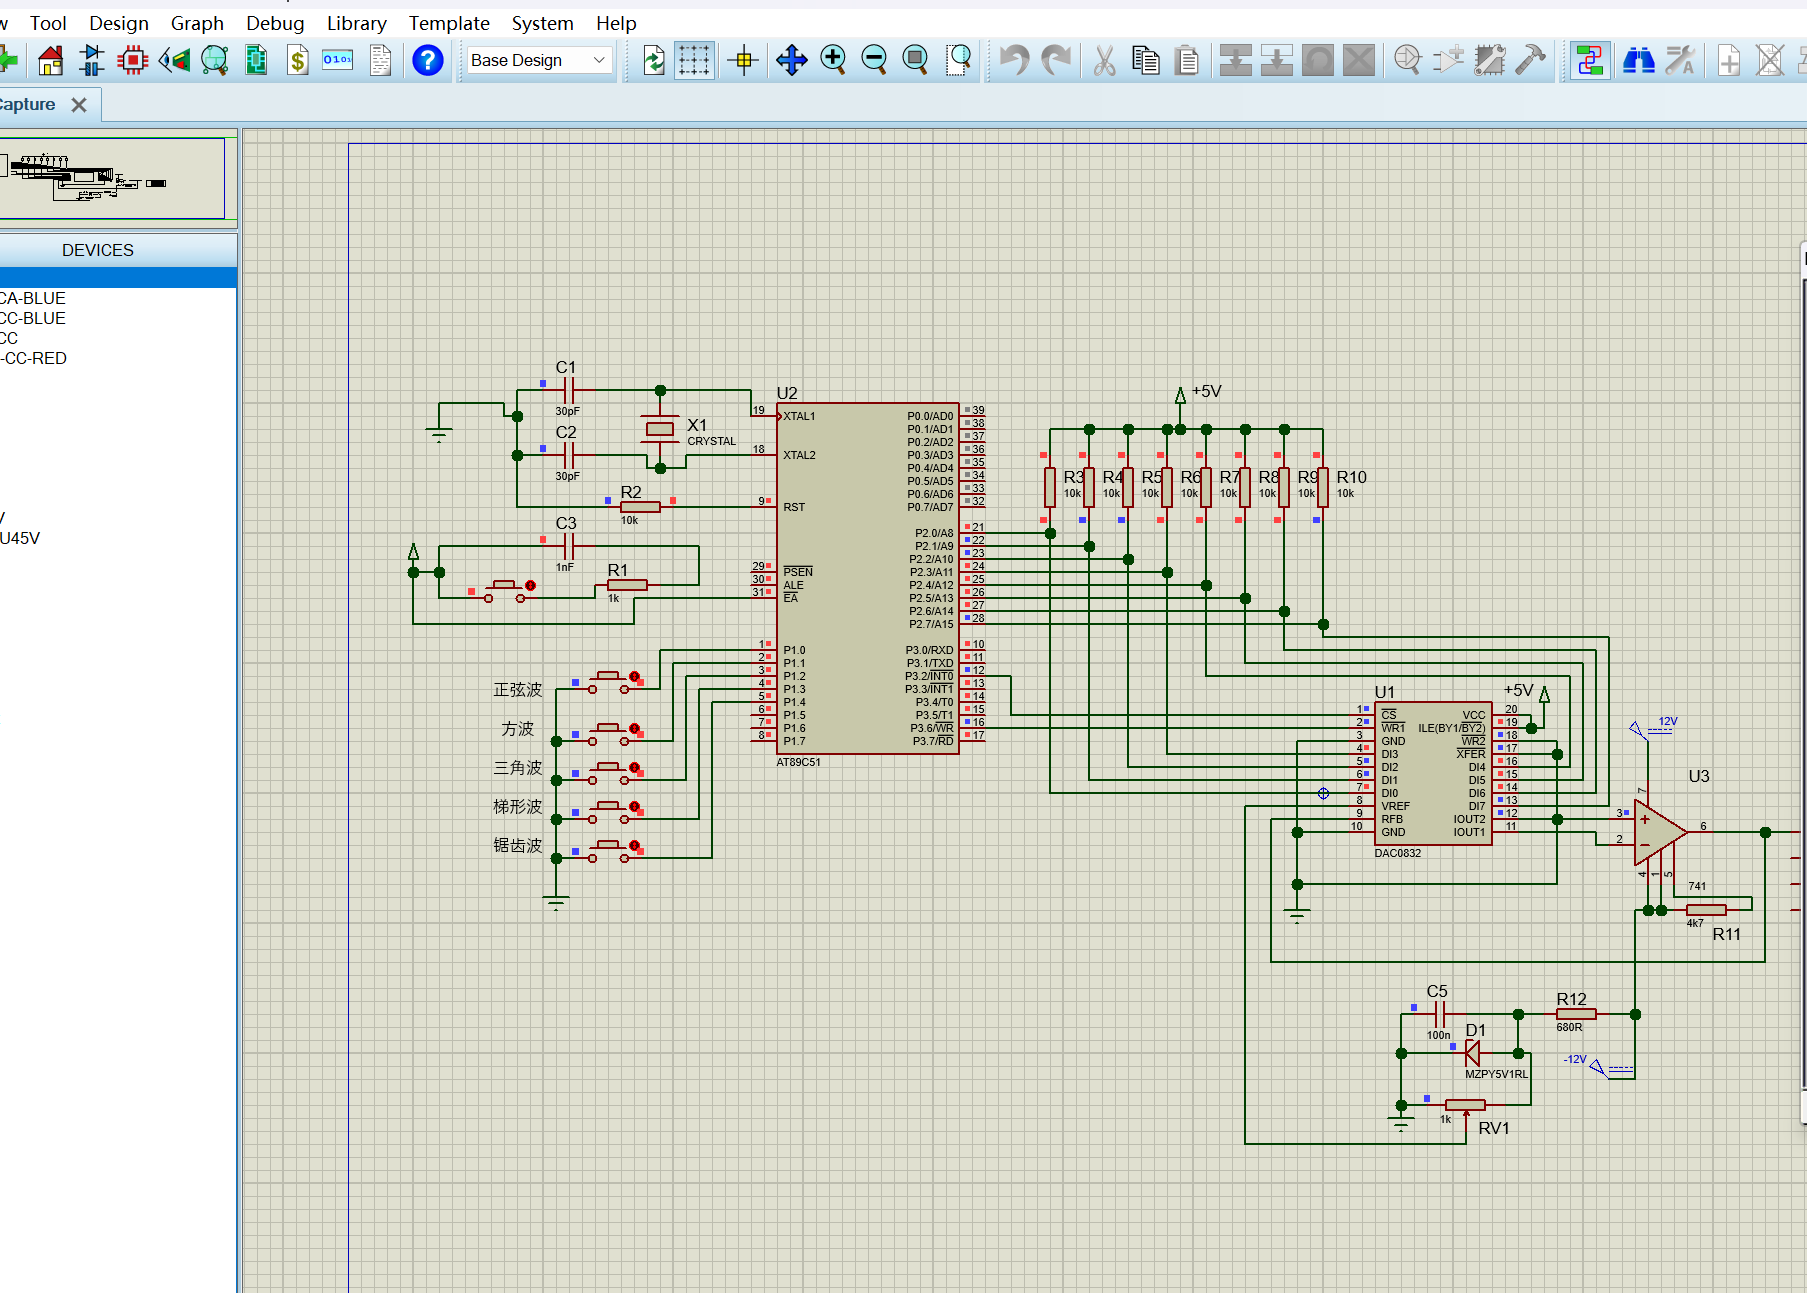Click Zoom to View Entire Sheet icon
1807x1293 pixels.
(x=915, y=61)
